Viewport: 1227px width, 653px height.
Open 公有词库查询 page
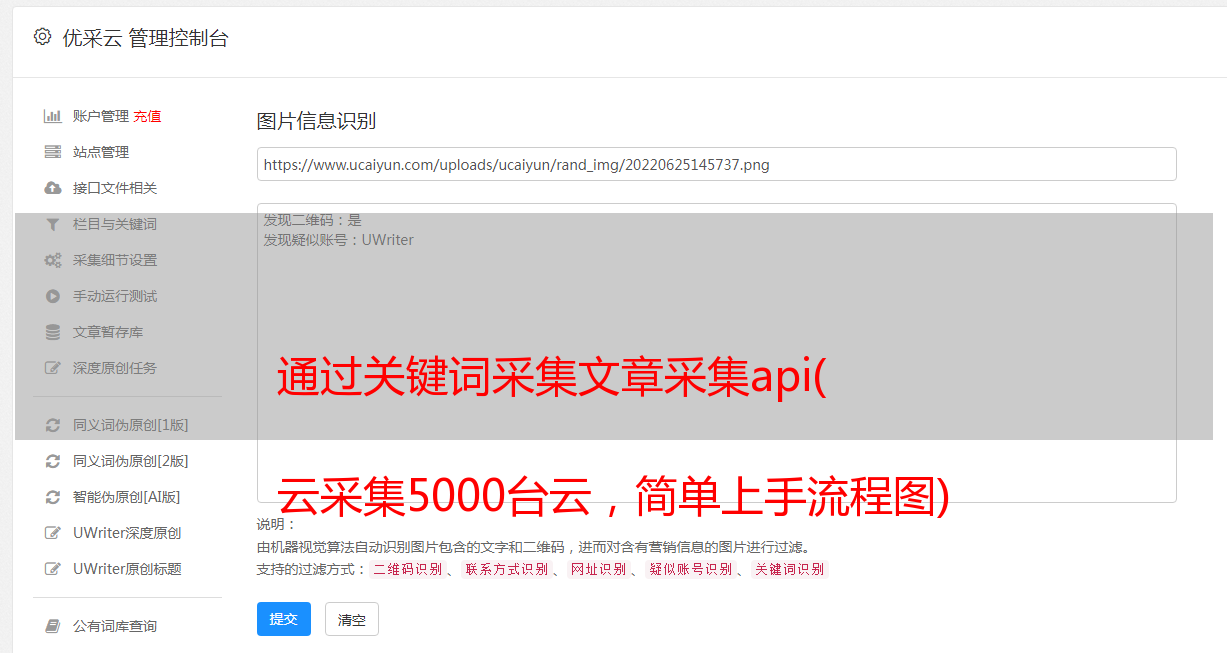115,626
